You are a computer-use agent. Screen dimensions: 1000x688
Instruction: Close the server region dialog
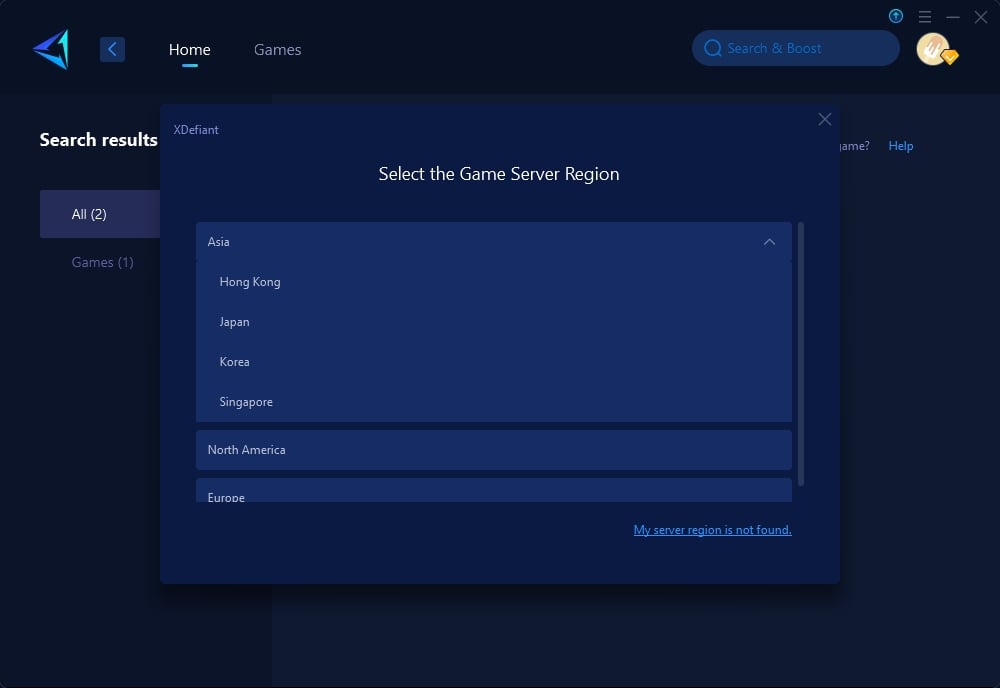pyautogui.click(x=825, y=119)
